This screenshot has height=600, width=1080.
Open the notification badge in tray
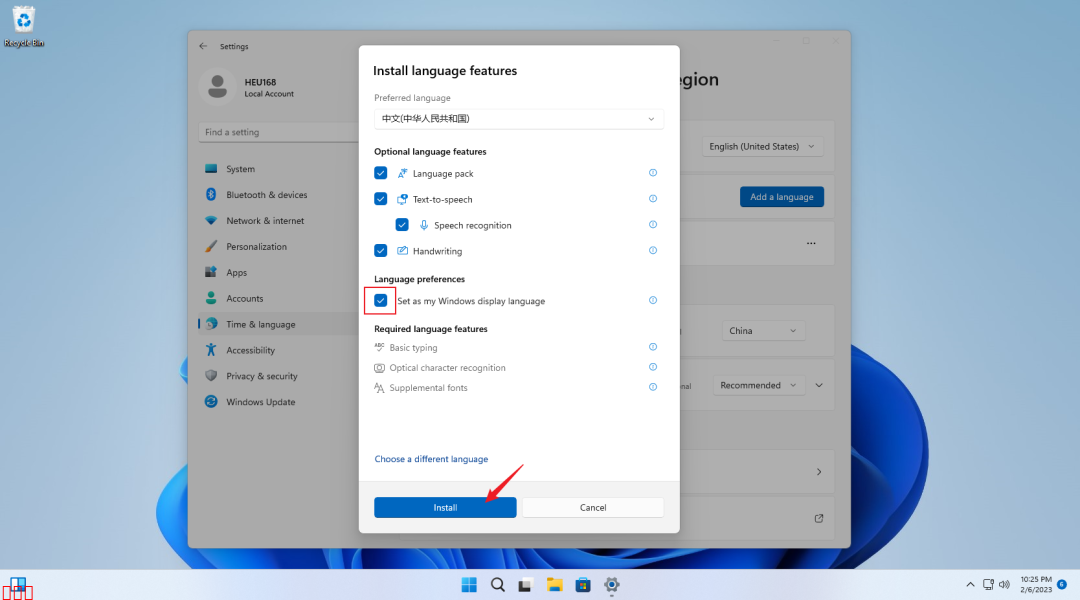click(x=1062, y=584)
